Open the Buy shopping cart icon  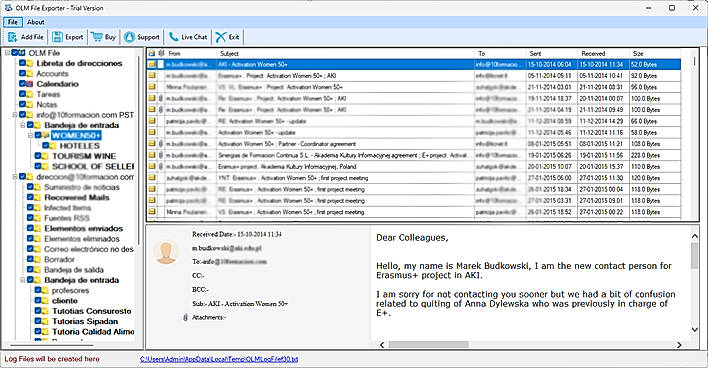[96, 37]
